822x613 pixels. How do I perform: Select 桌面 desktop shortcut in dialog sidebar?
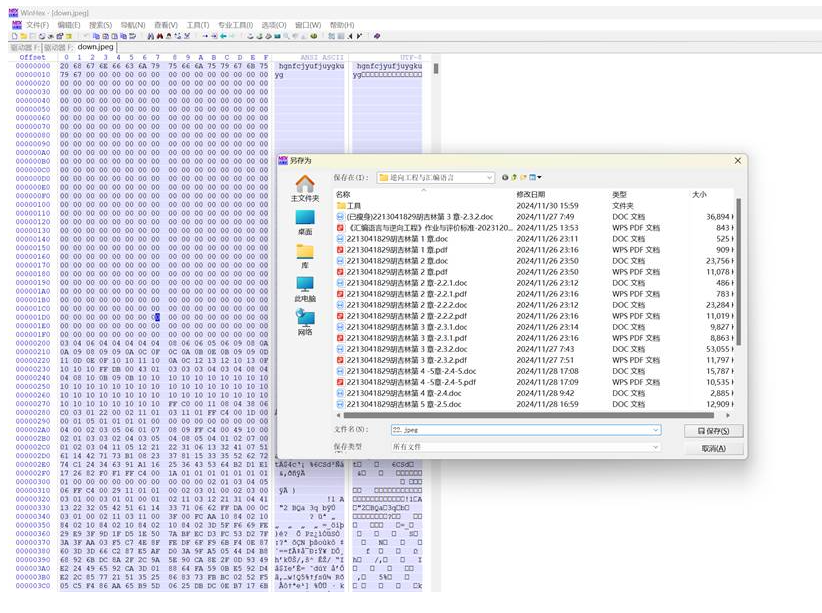pos(305,223)
